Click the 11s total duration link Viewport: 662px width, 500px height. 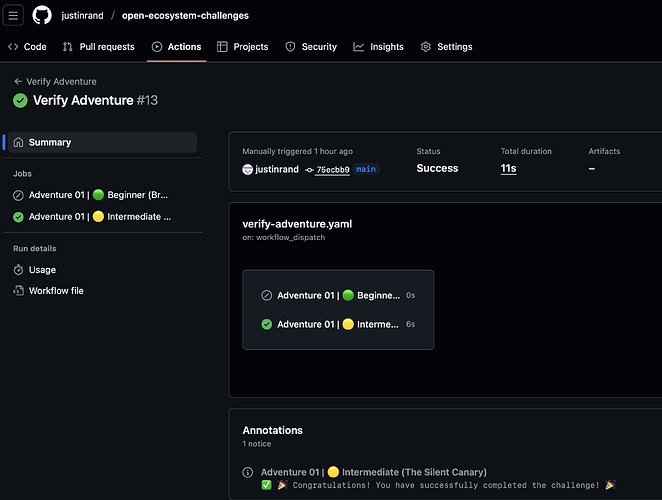coord(508,168)
